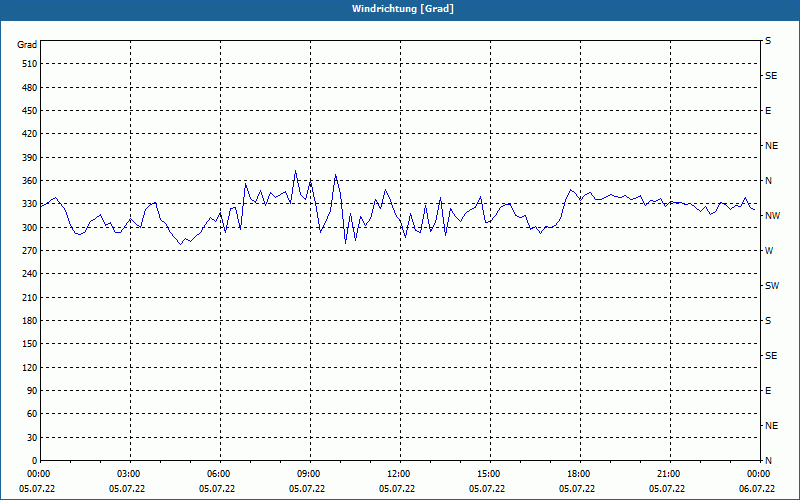This screenshot has width=800, height=500.
Task: Click the 240 value on the left axis
Action: coord(30,274)
